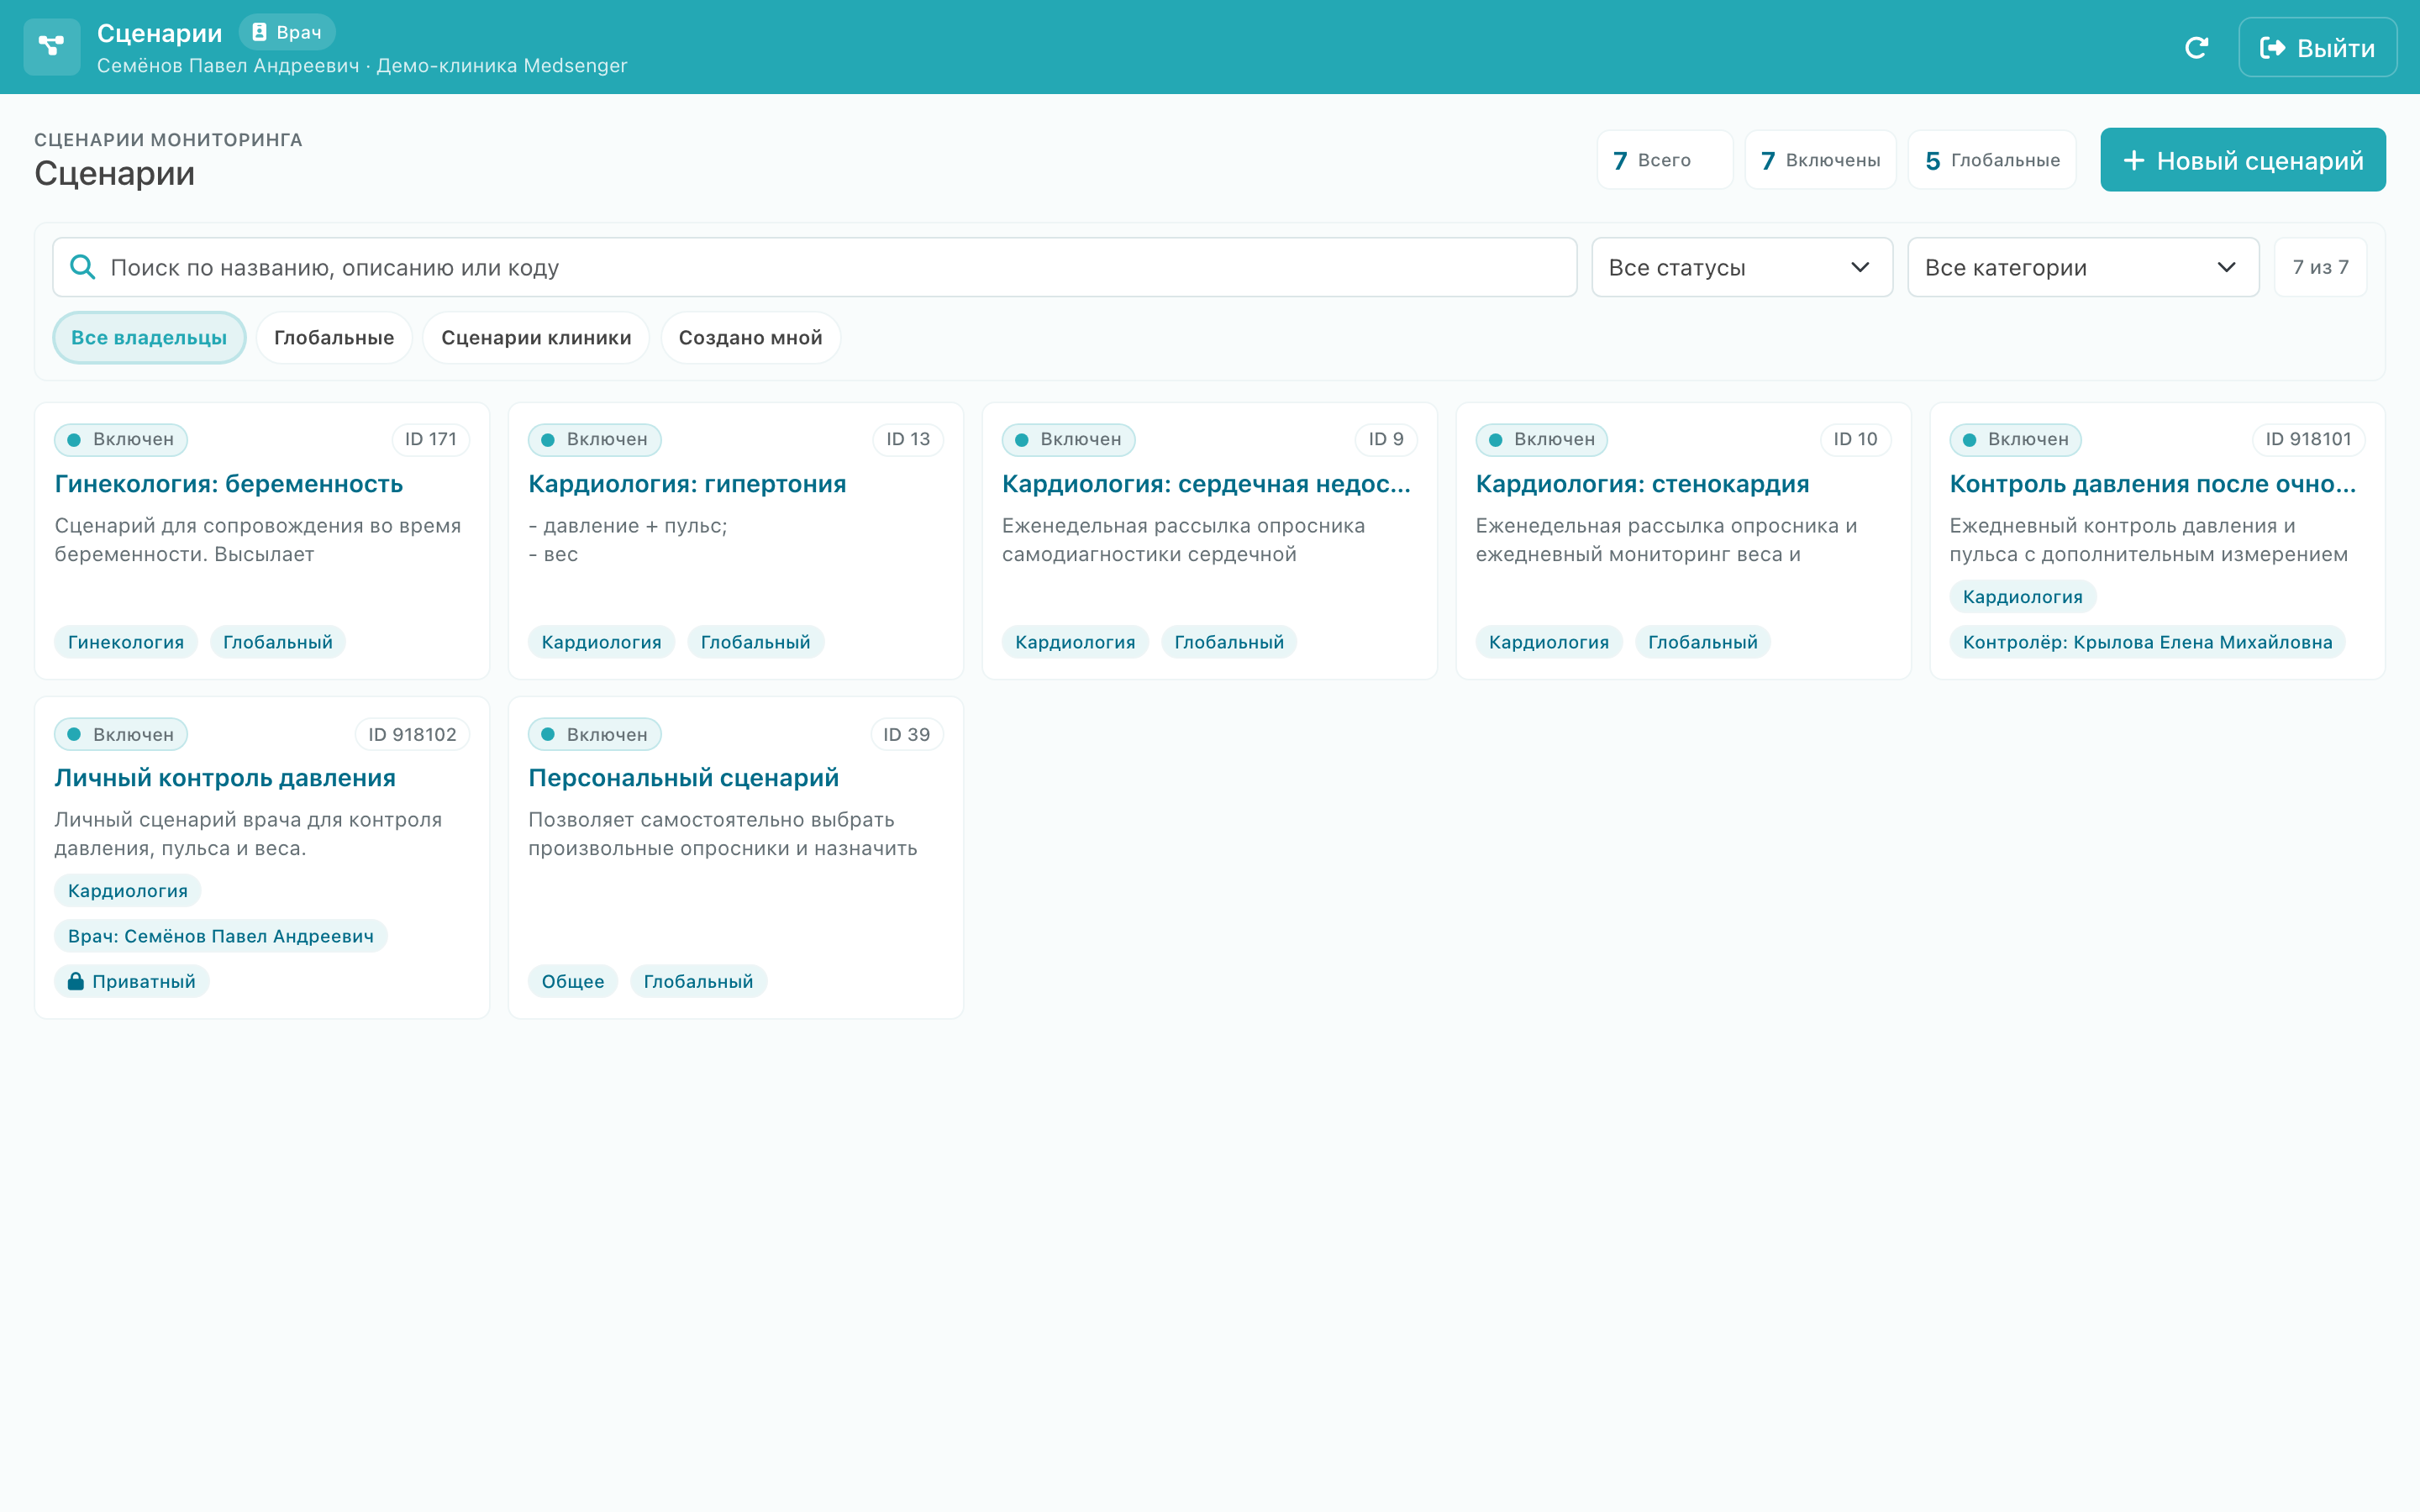Click the Сценарии header title
2420x1512 pixels.
160,33
